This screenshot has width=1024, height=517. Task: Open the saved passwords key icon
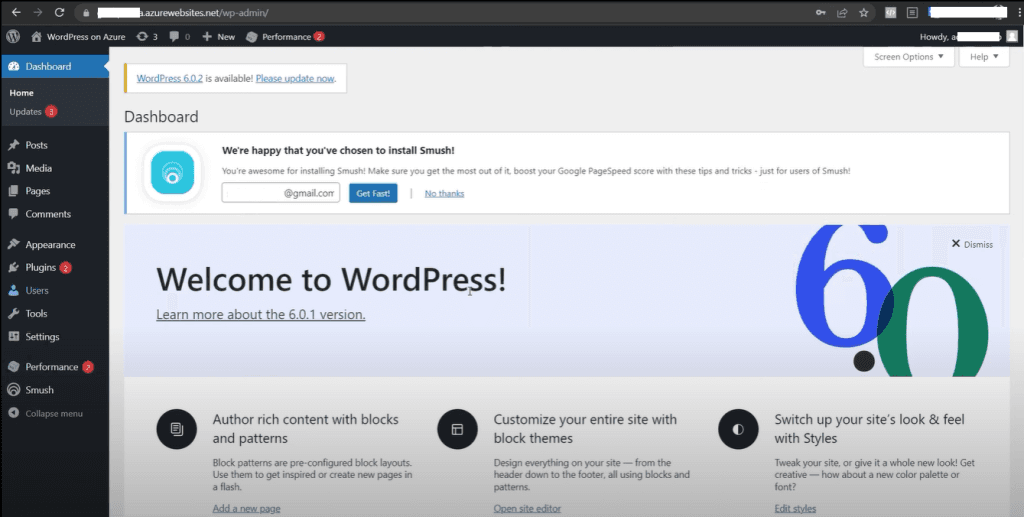(821, 12)
